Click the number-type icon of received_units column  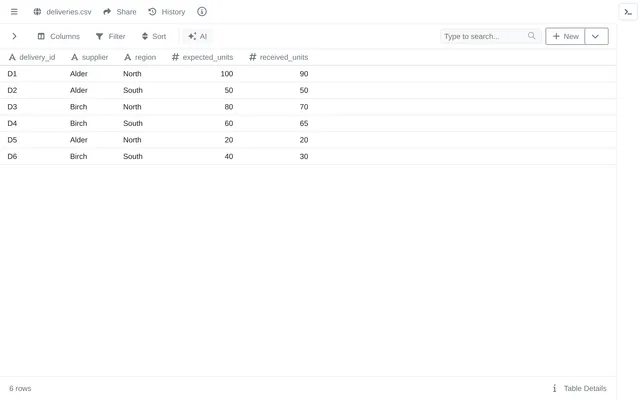(253, 57)
